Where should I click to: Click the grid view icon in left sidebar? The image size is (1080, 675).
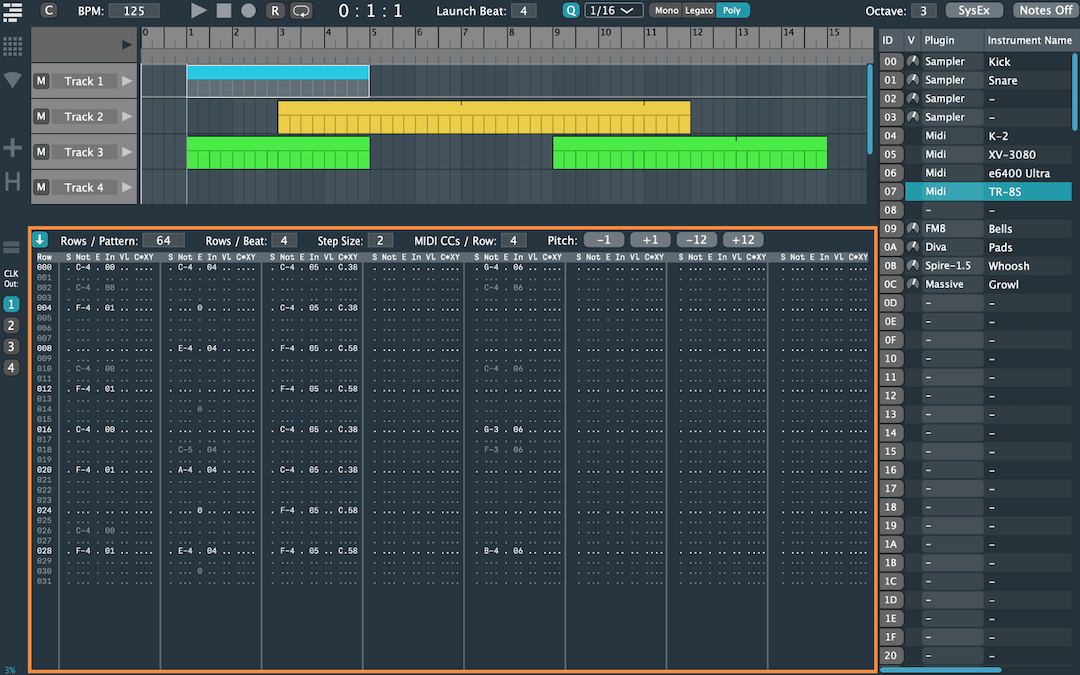coord(13,47)
